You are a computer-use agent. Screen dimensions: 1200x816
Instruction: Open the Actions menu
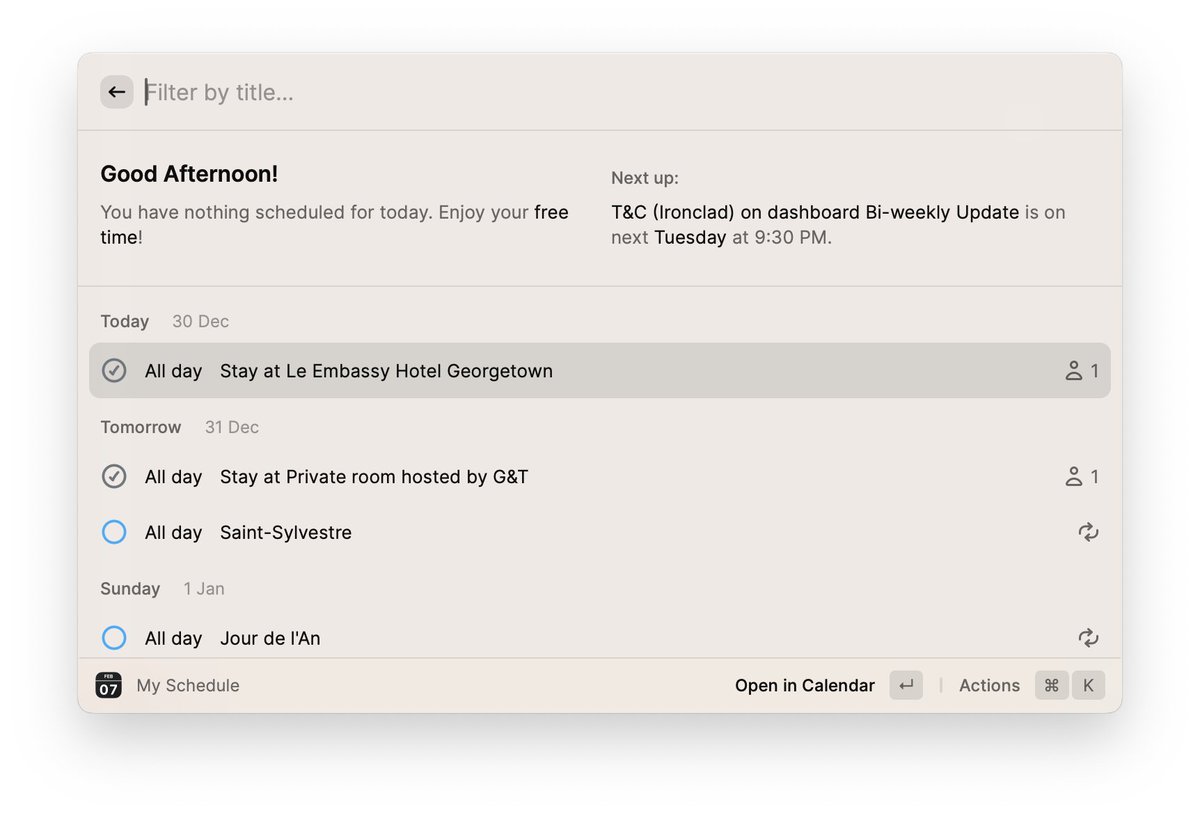click(988, 685)
